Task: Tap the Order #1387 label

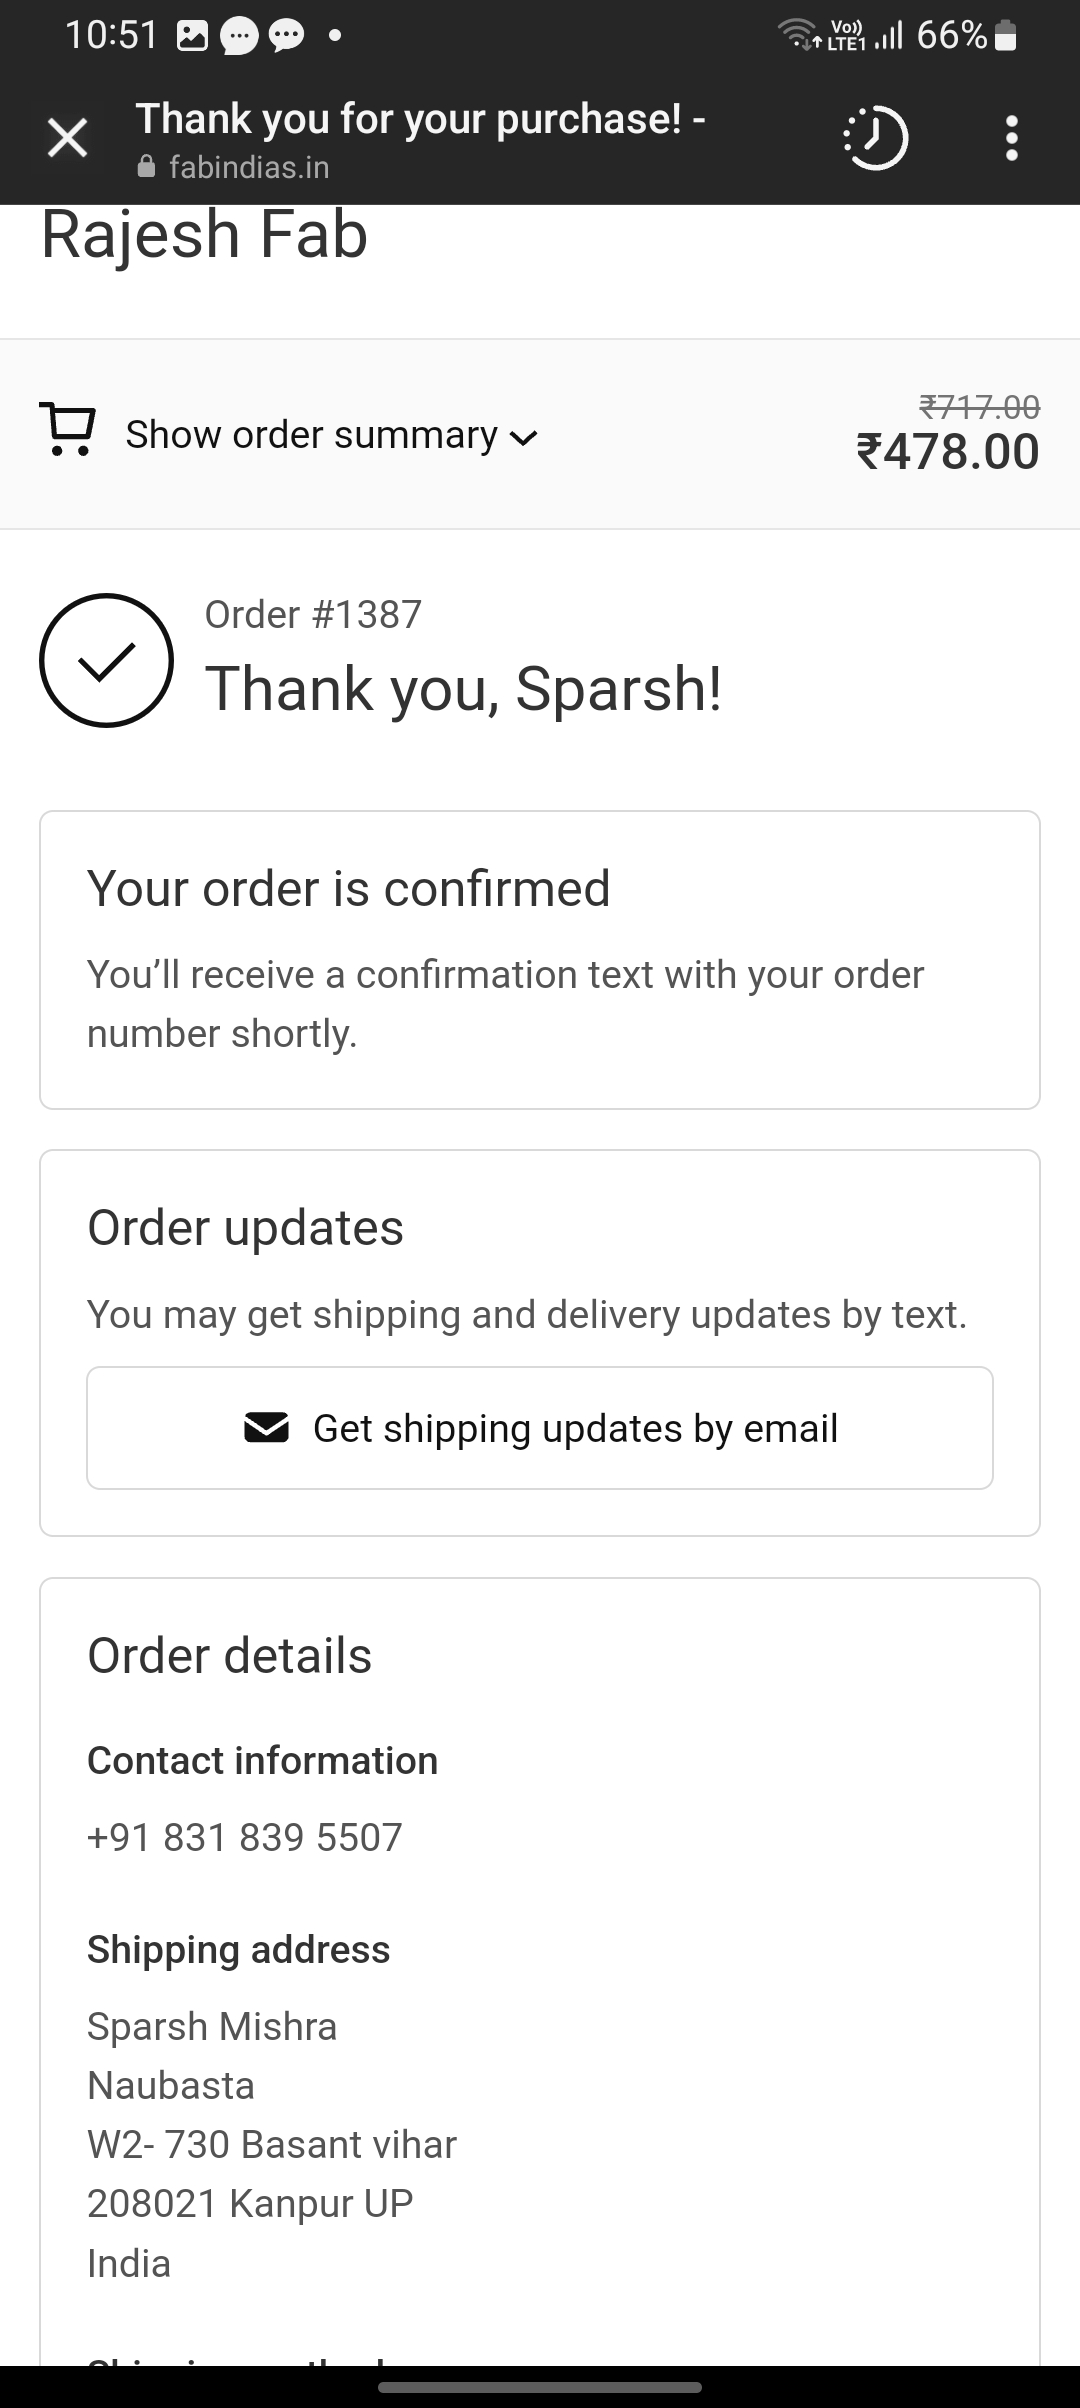Action: click(x=313, y=614)
